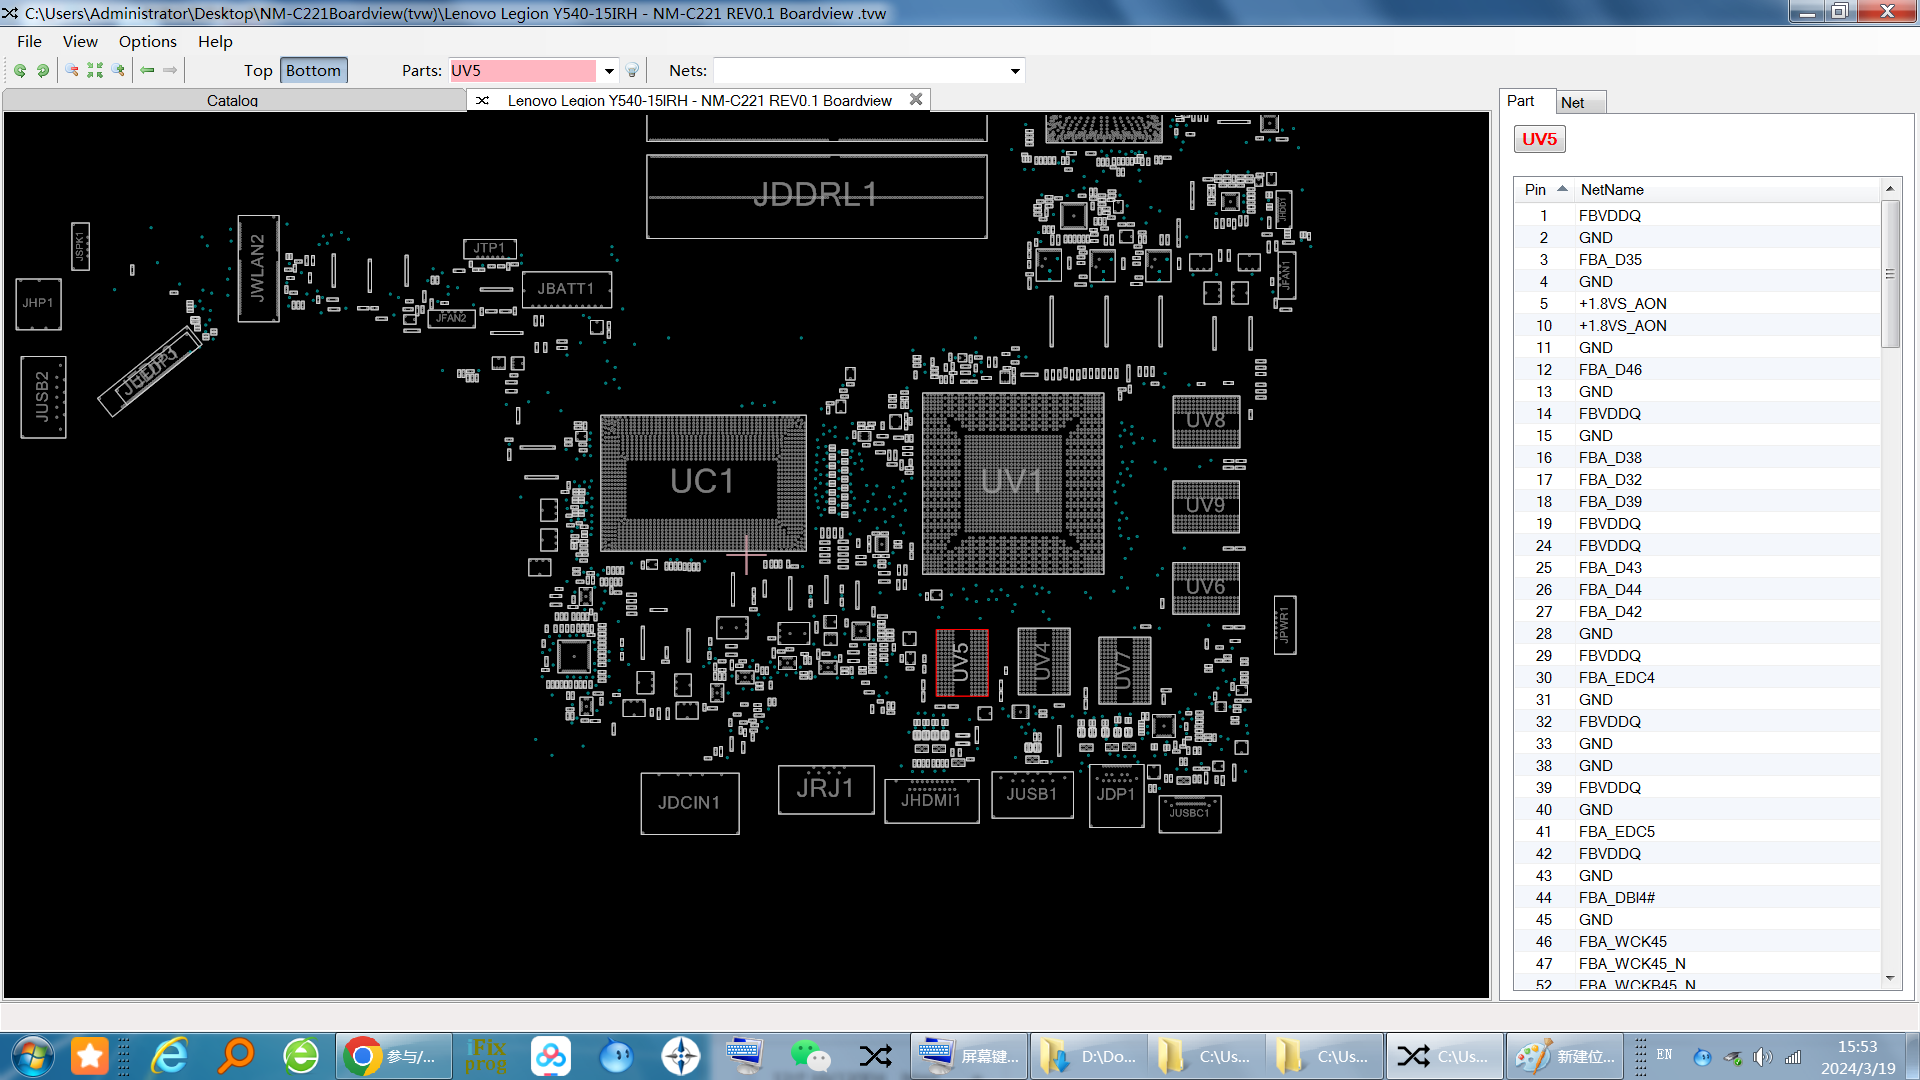Sort pin list by Pin column
The width and height of the screenshot is (1920, 1080).
(x=1545, y=189)
